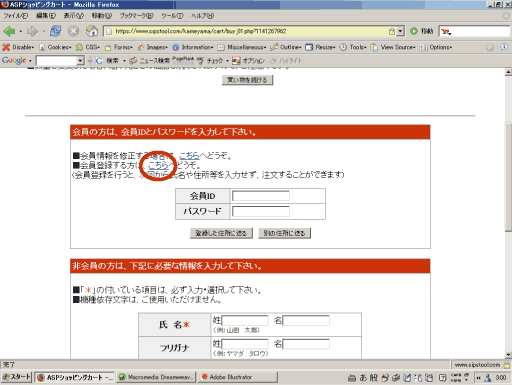512x385 pixels.
Task: Click the 会員ID input field
Action: (x=261, y=196)
